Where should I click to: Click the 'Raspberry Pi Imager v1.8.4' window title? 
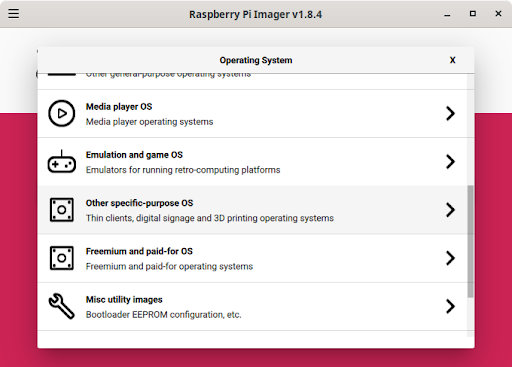[x=256, y=15]
